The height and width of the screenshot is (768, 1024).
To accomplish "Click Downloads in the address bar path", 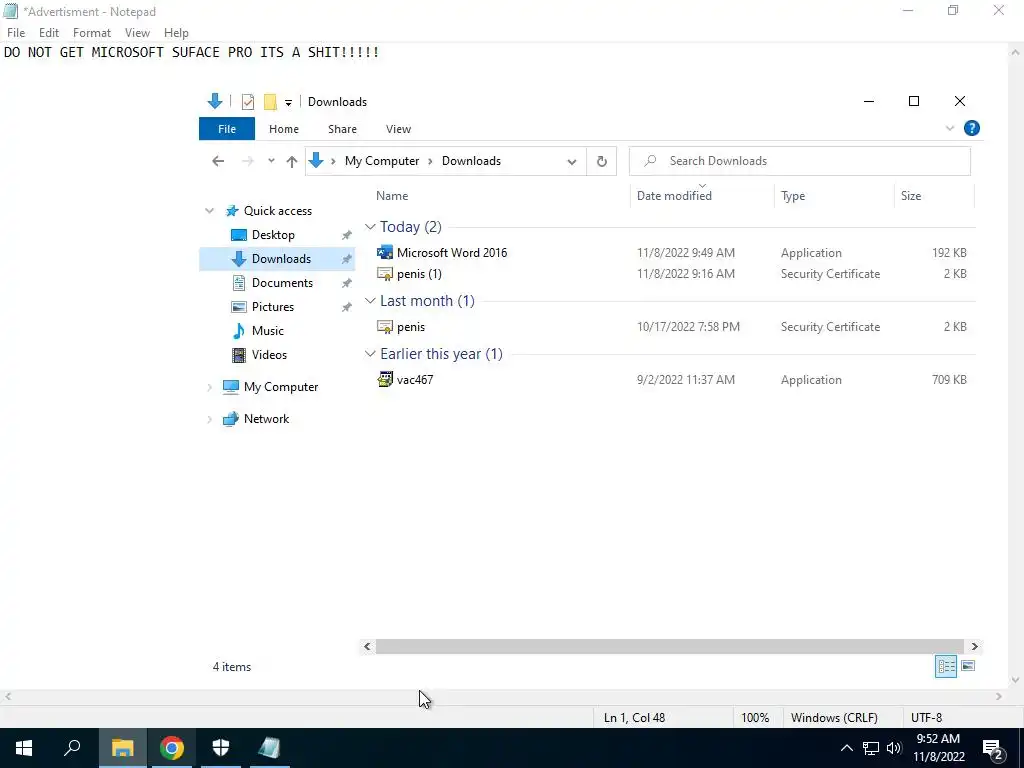I will pos(472,161).
